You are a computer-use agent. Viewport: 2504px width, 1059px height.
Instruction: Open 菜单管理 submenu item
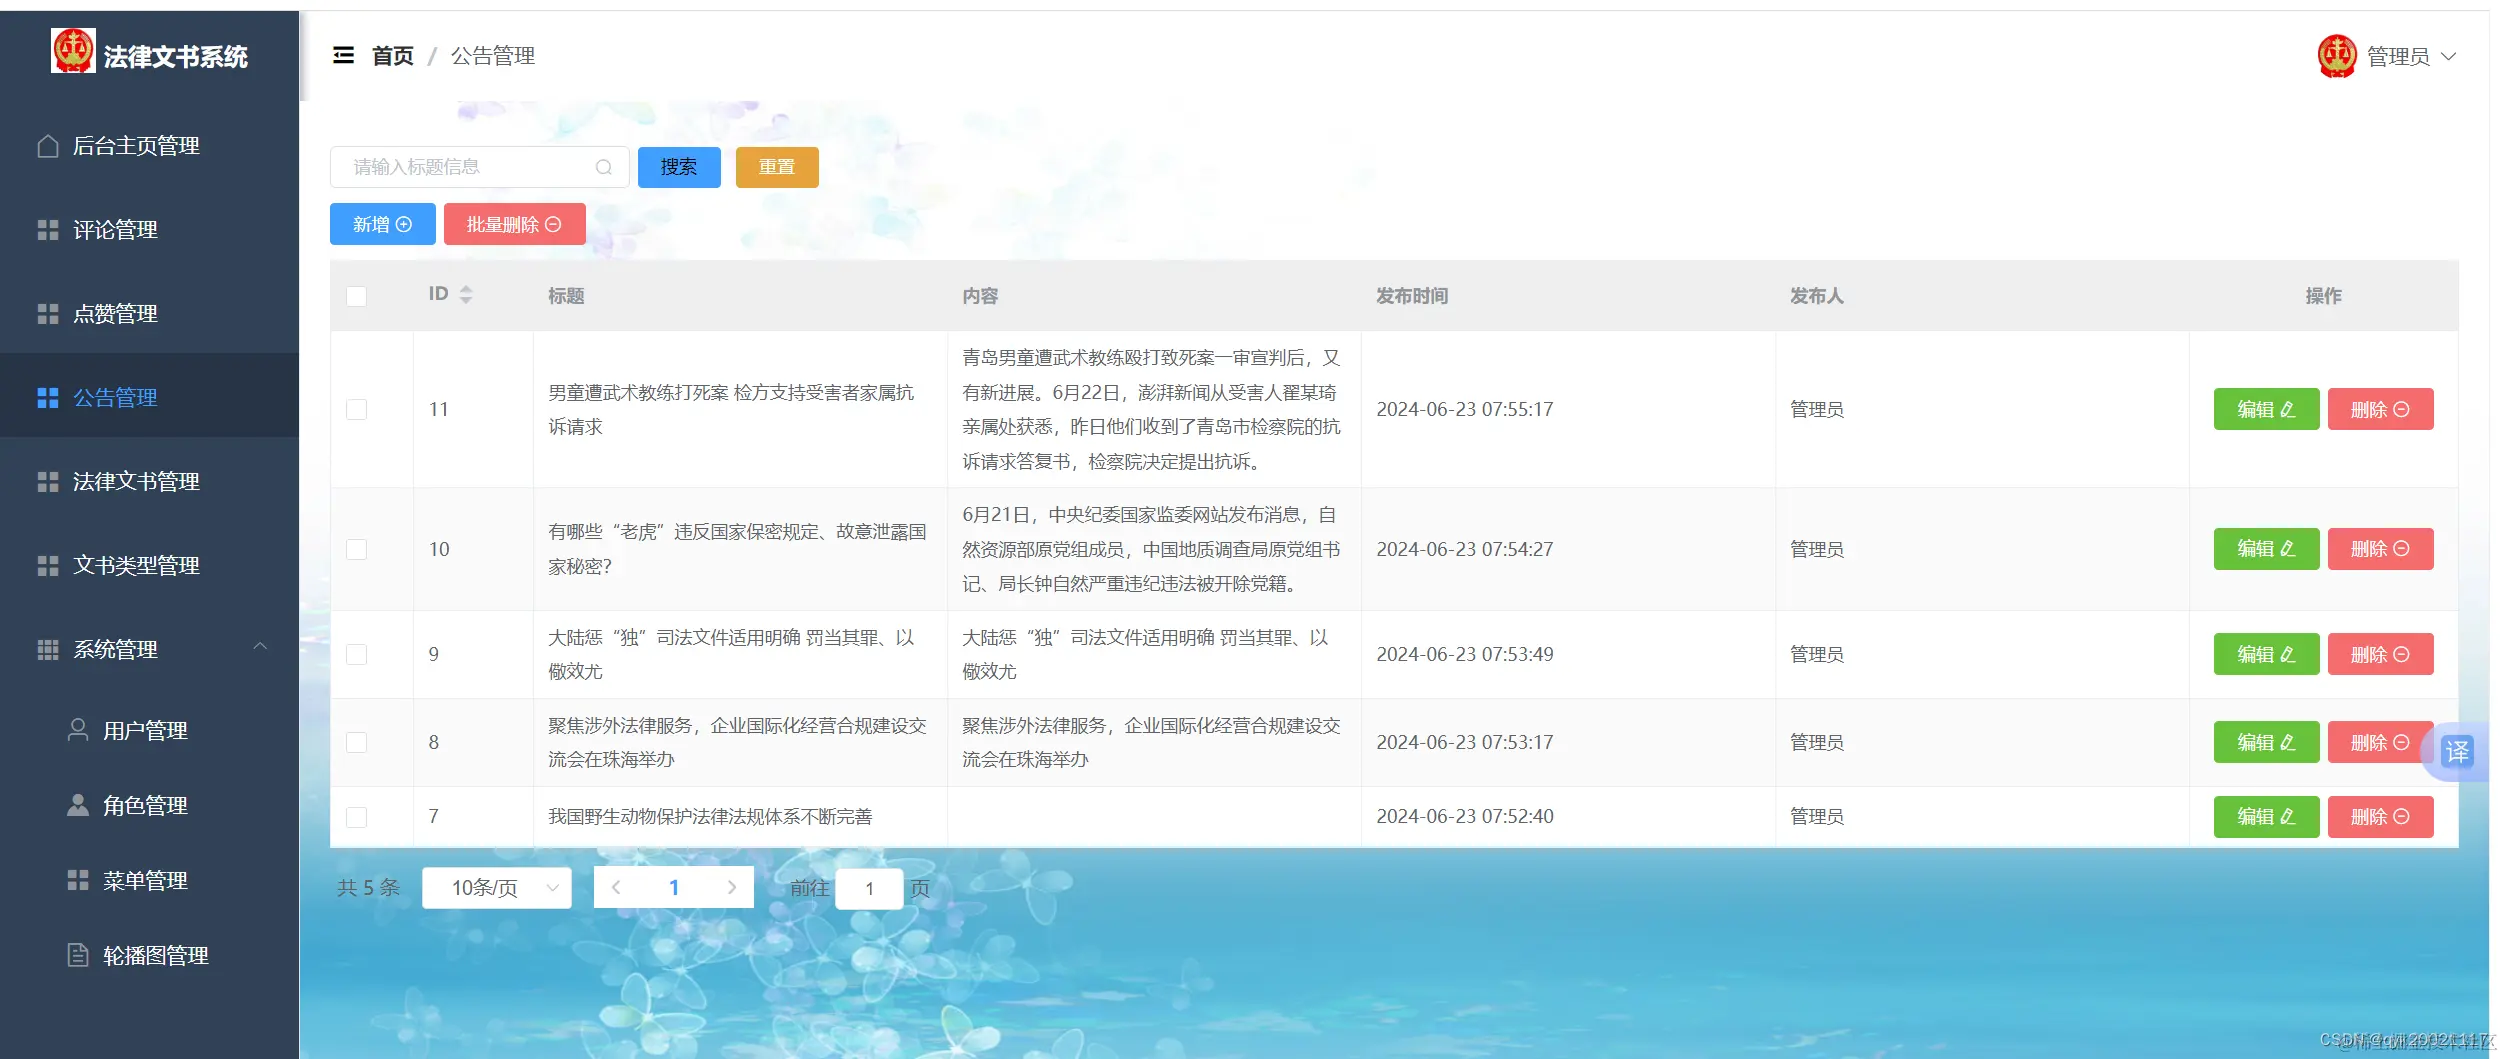pyautogui.click(x=149, y=880)
